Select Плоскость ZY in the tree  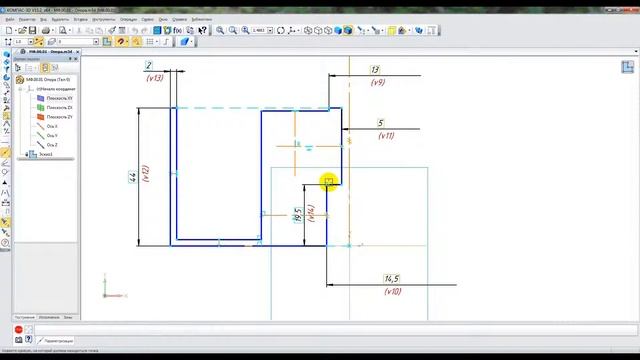click(x=59, y=117)
